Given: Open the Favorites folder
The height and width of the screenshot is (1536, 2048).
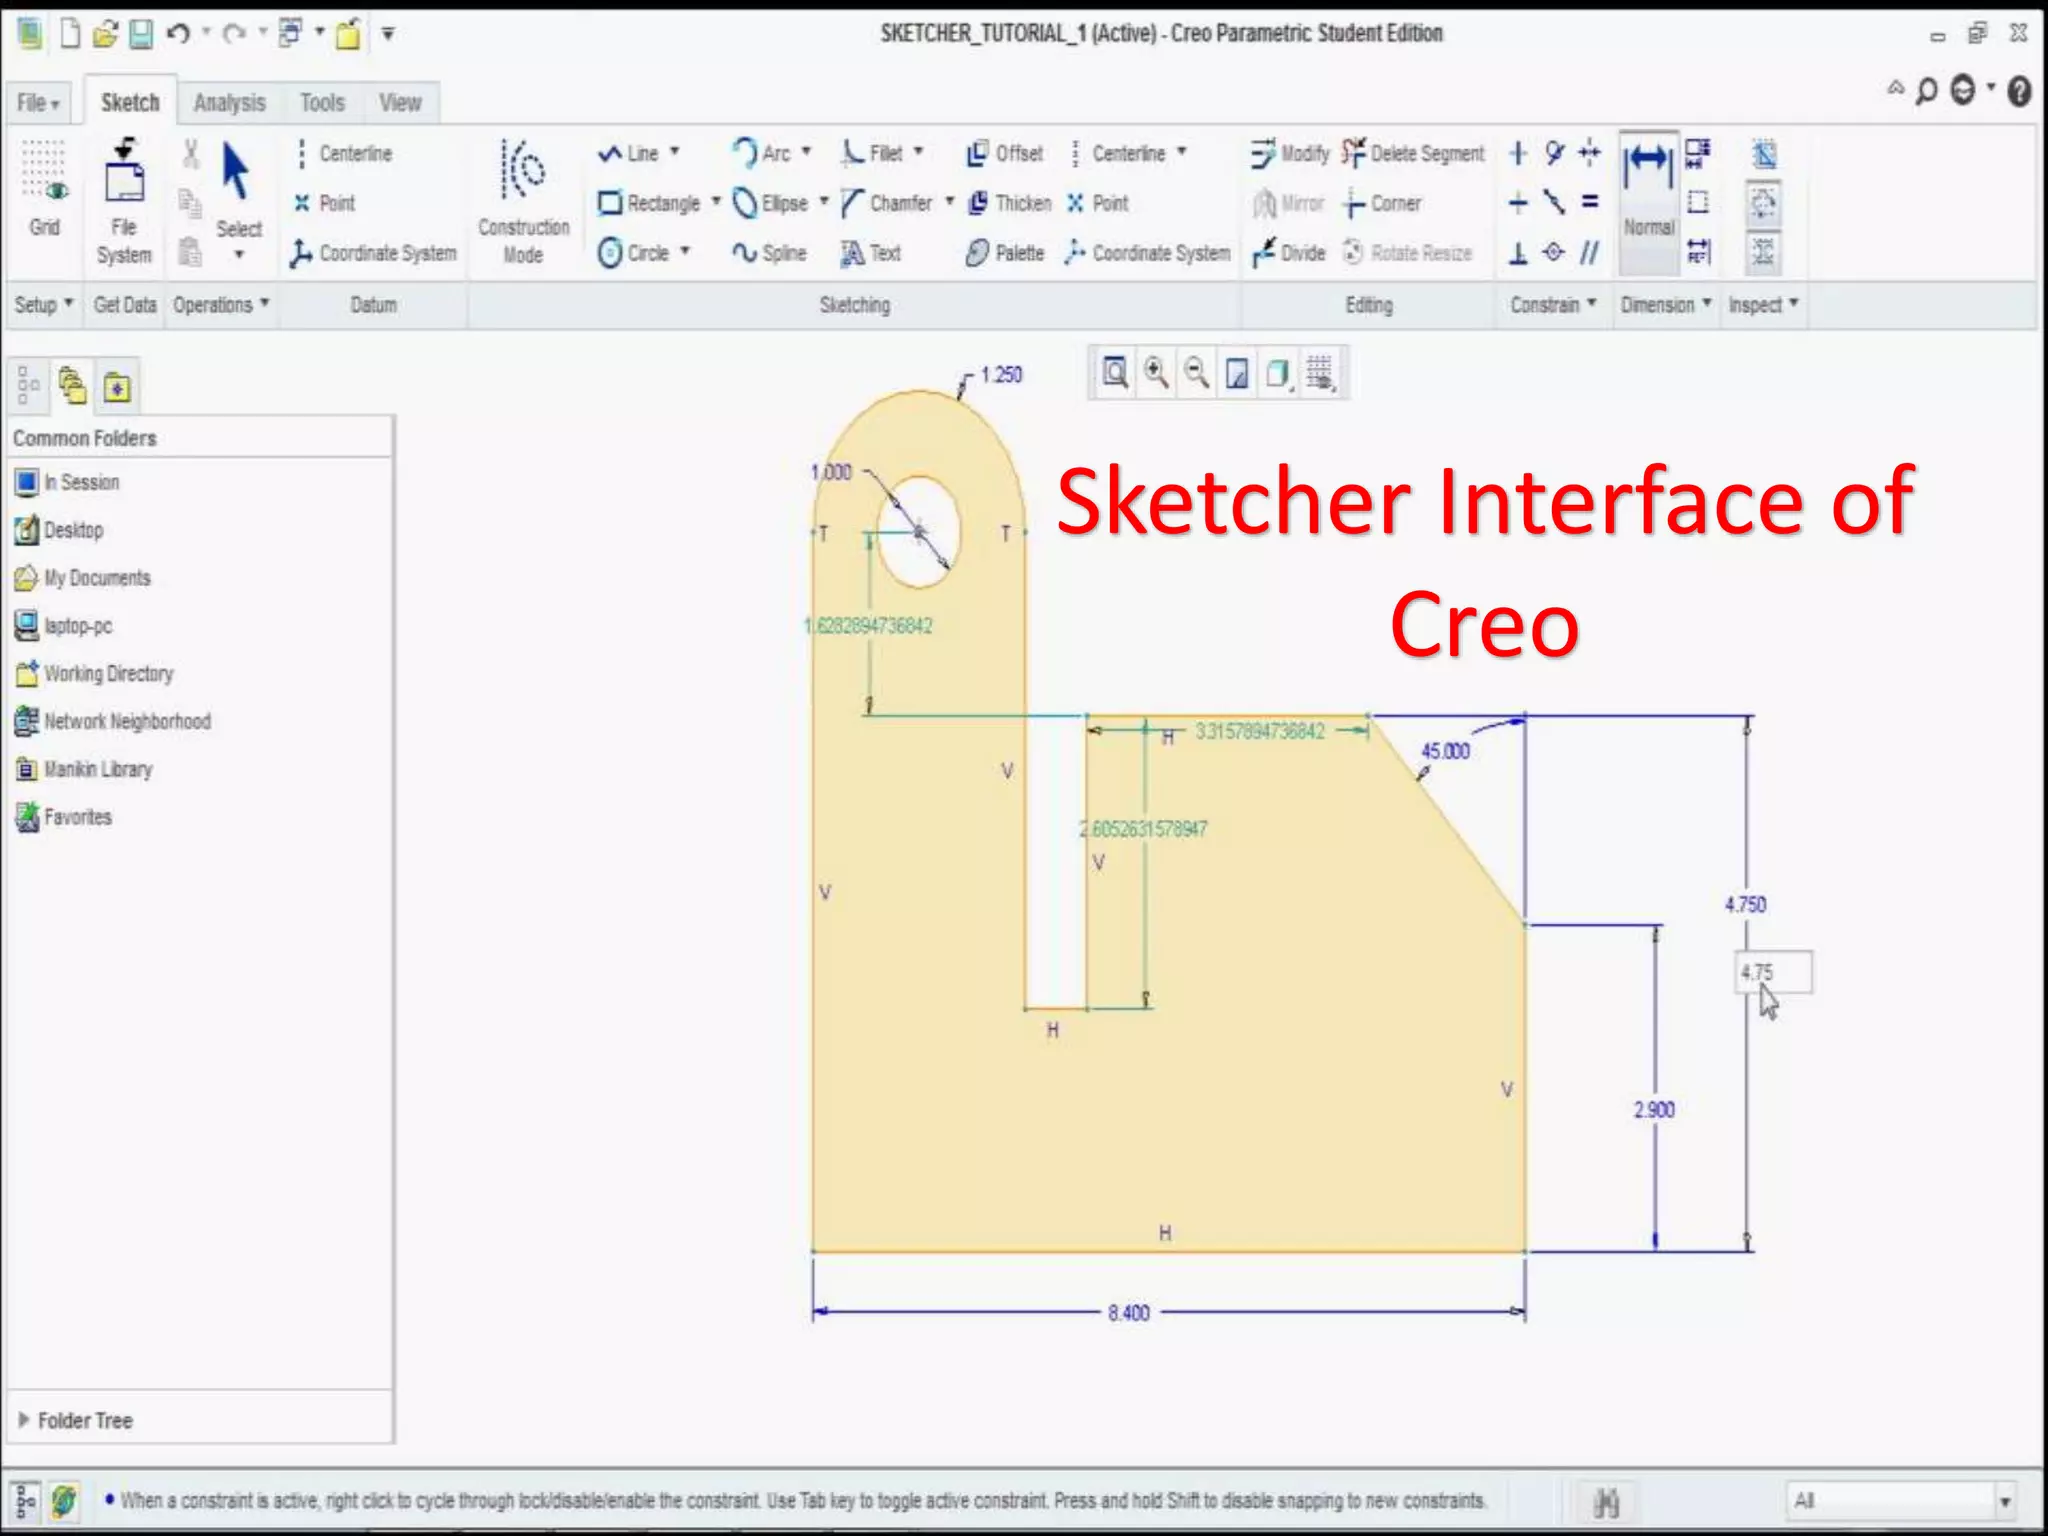Looking at the screenshot, I should tap(64, 817).
